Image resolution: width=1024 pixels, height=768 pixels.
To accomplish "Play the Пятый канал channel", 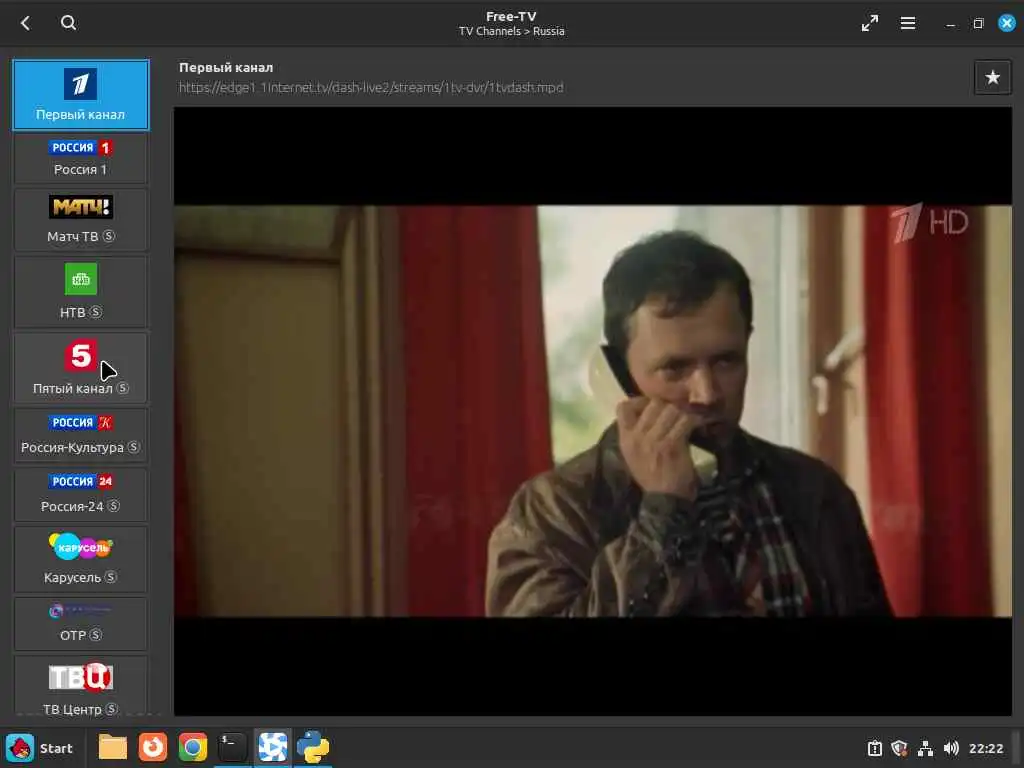I will coord(81,368).
